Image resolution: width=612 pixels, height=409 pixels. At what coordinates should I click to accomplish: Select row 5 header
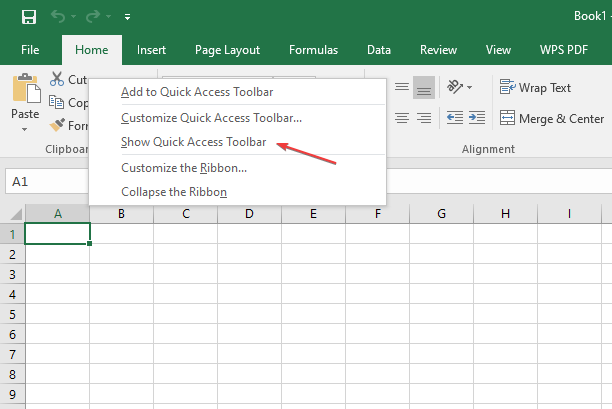(12, 314)
